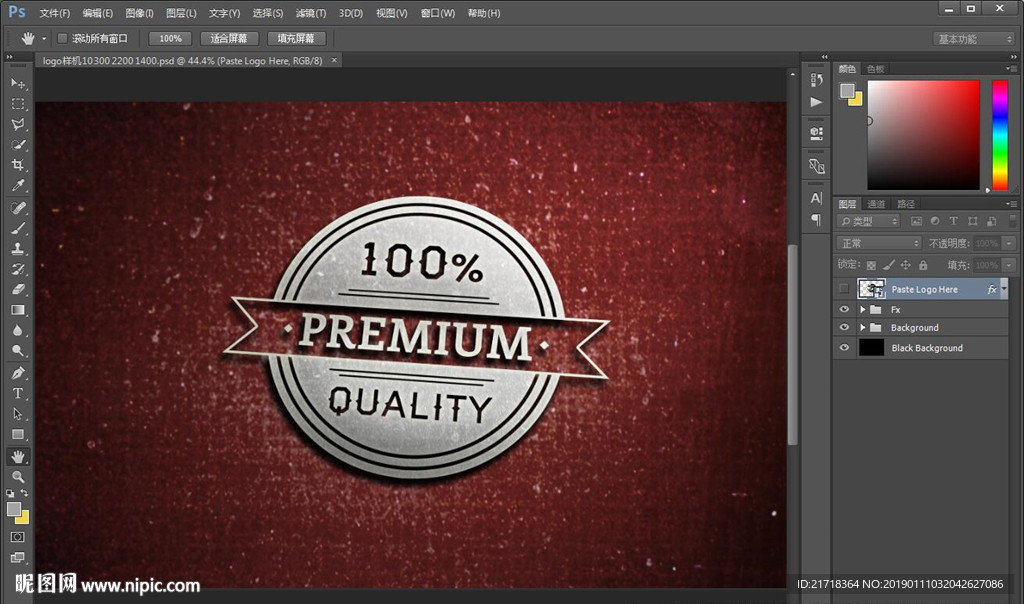This screenshot has width=1024, height=604.
Task: Select the Eyedropper tool
Action: tap(18, 186)
